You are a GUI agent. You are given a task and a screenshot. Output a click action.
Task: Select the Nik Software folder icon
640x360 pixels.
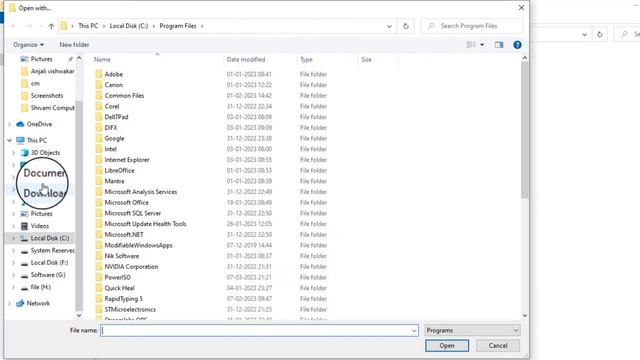(x=99, y=256)
